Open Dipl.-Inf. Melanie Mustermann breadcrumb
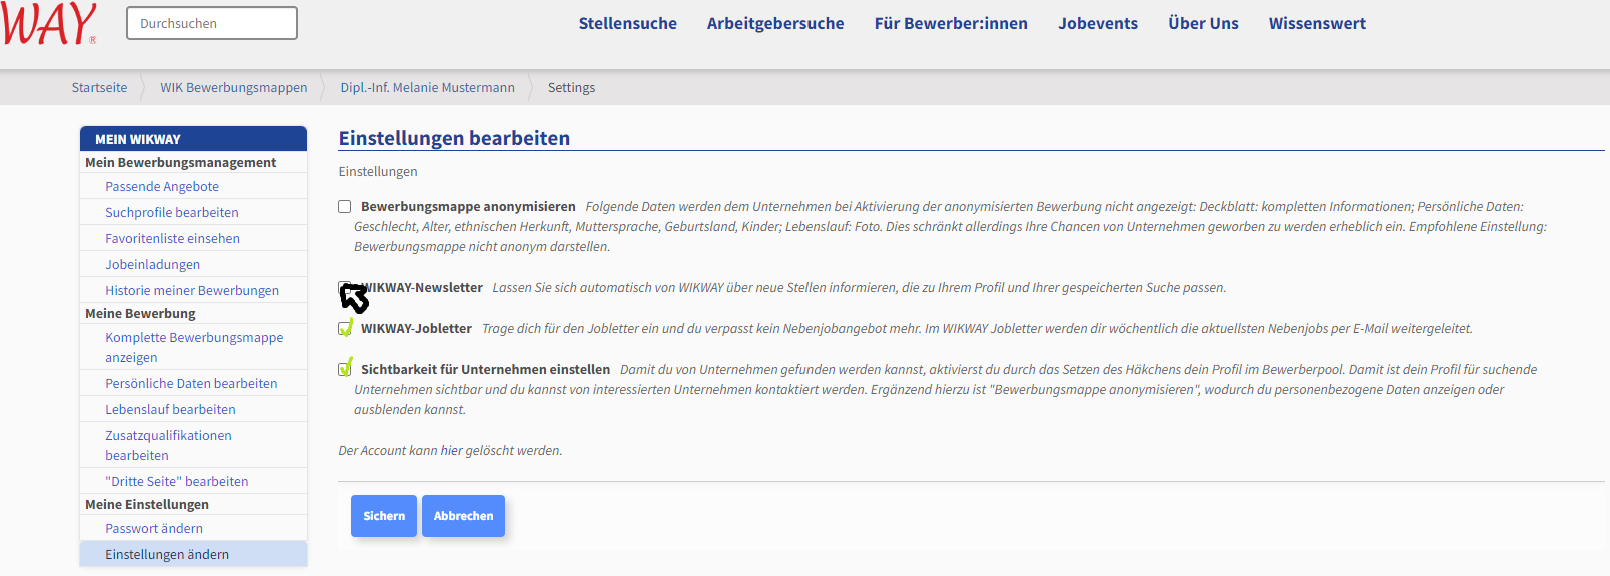 click(x=427, y=88)
